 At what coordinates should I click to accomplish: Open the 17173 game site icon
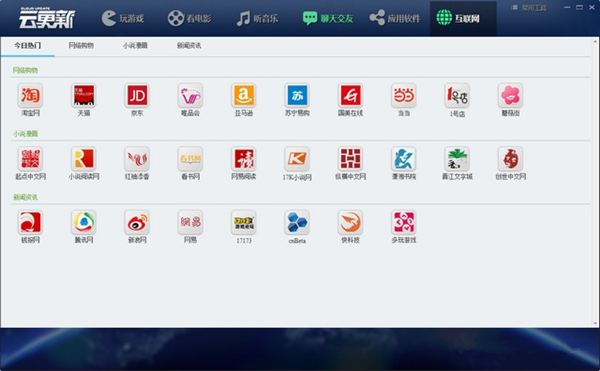tap(244, 222)
